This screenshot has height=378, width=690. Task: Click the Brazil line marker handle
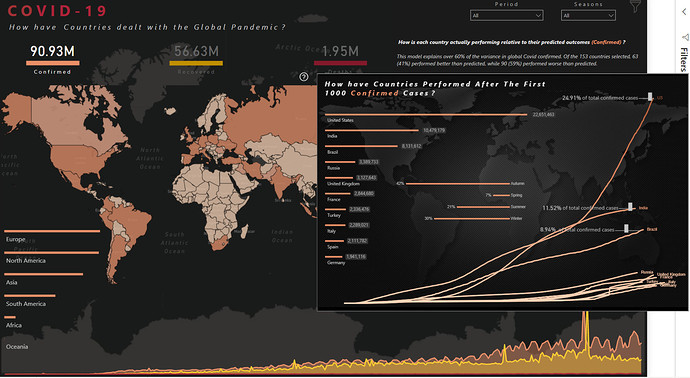pyautogui.click(x=626, y=228)
